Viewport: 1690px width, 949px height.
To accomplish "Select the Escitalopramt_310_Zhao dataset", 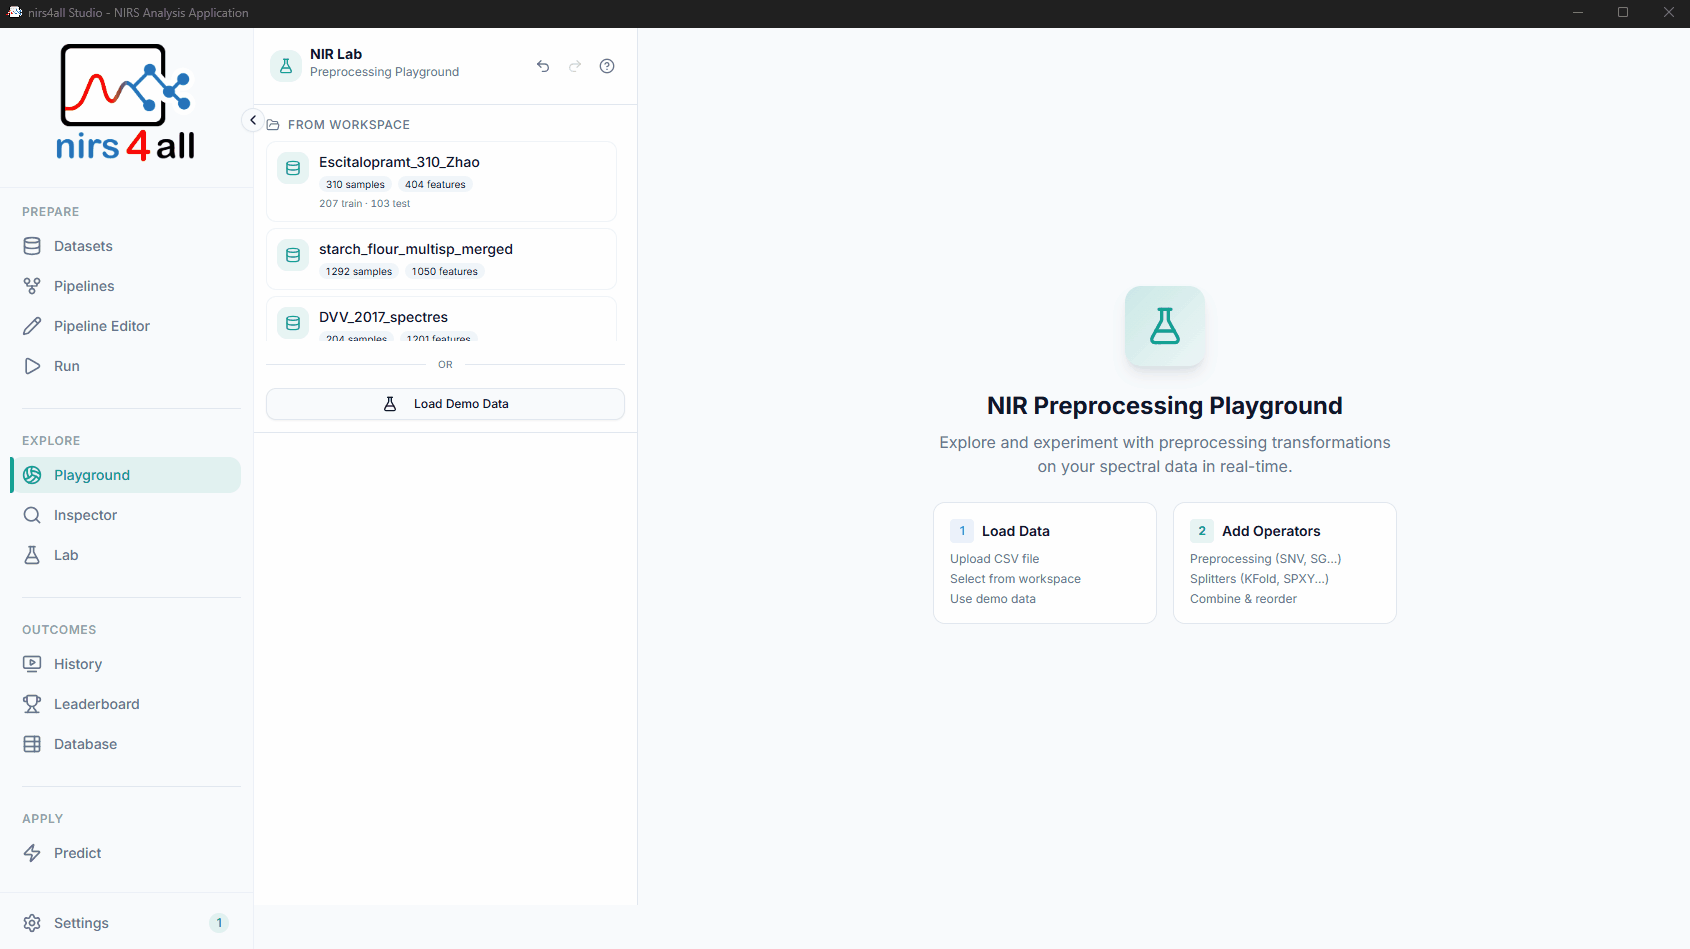I will [x=441, y=181].
